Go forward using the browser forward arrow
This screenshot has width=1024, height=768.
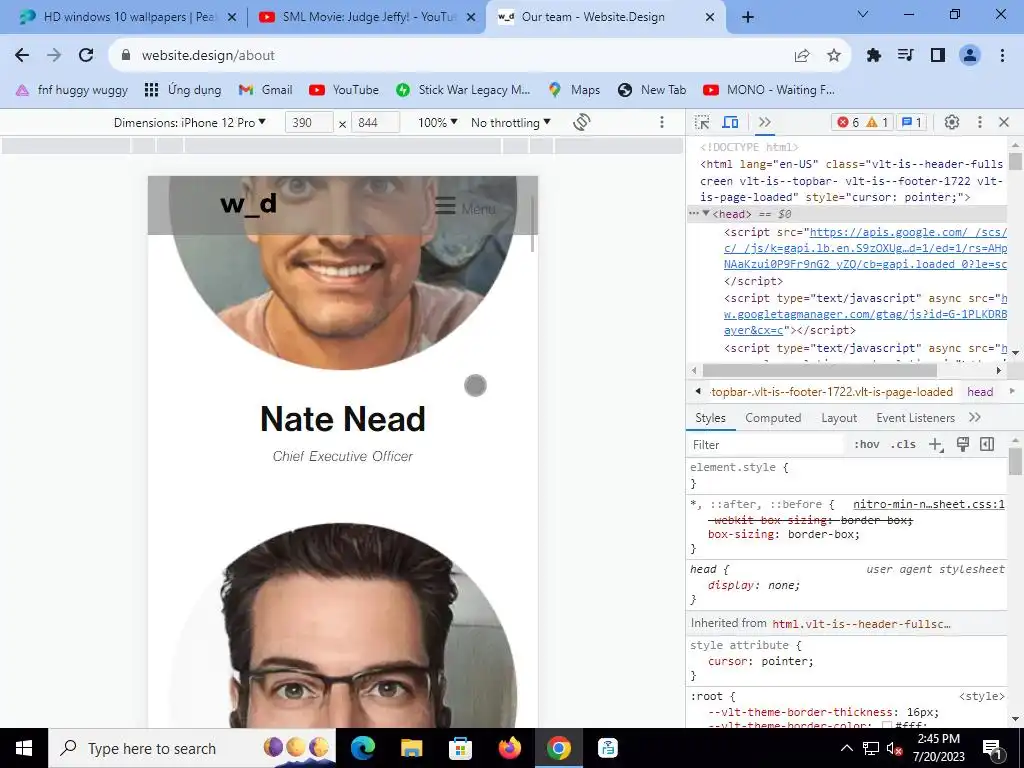[54, 56]
